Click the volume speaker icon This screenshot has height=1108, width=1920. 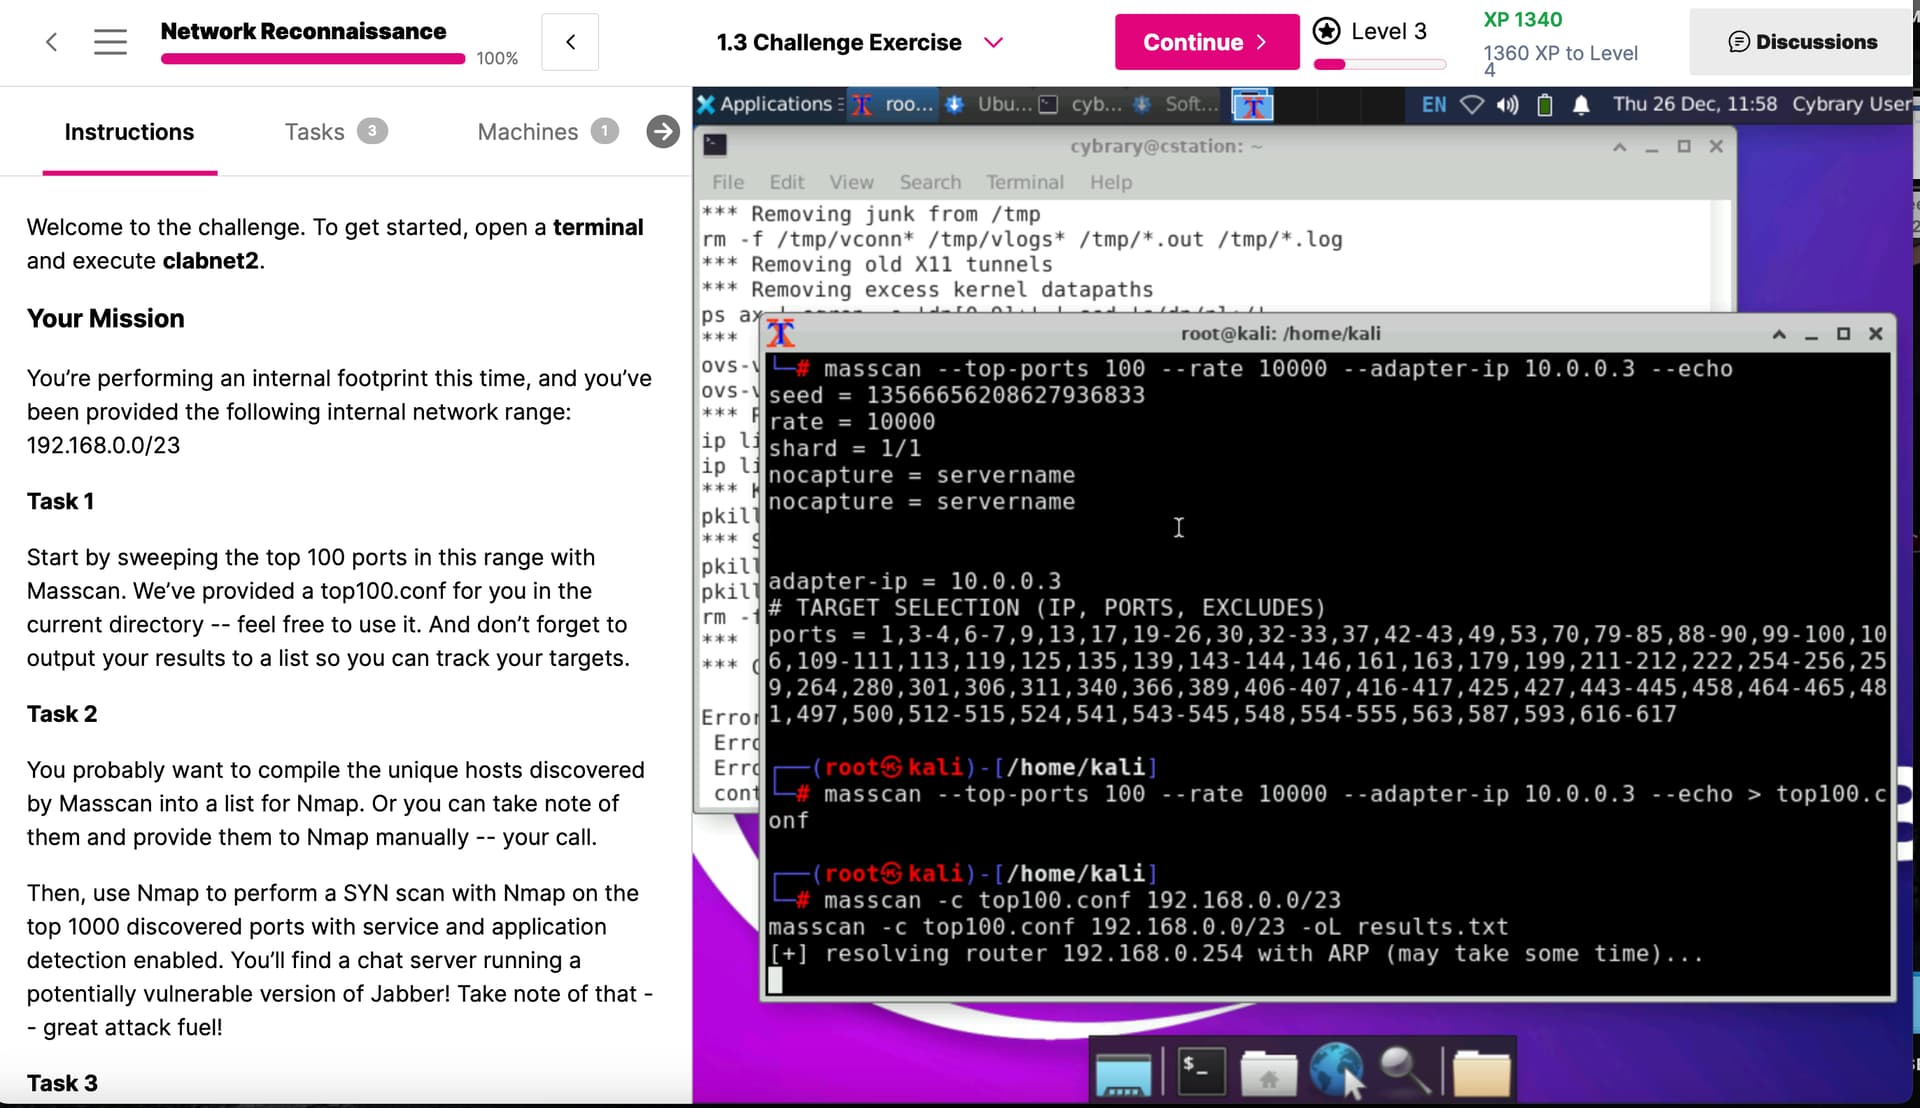pos(1507,105)
